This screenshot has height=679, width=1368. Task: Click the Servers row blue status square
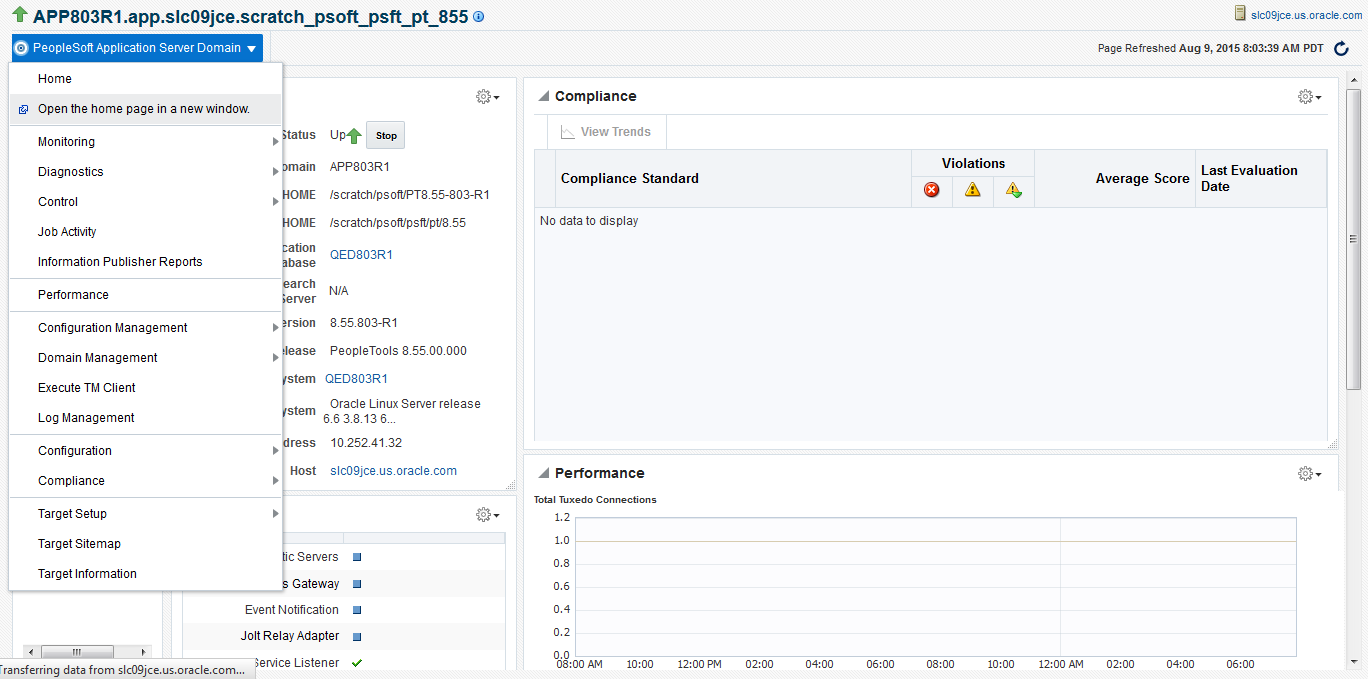click(x=357, y=557)
